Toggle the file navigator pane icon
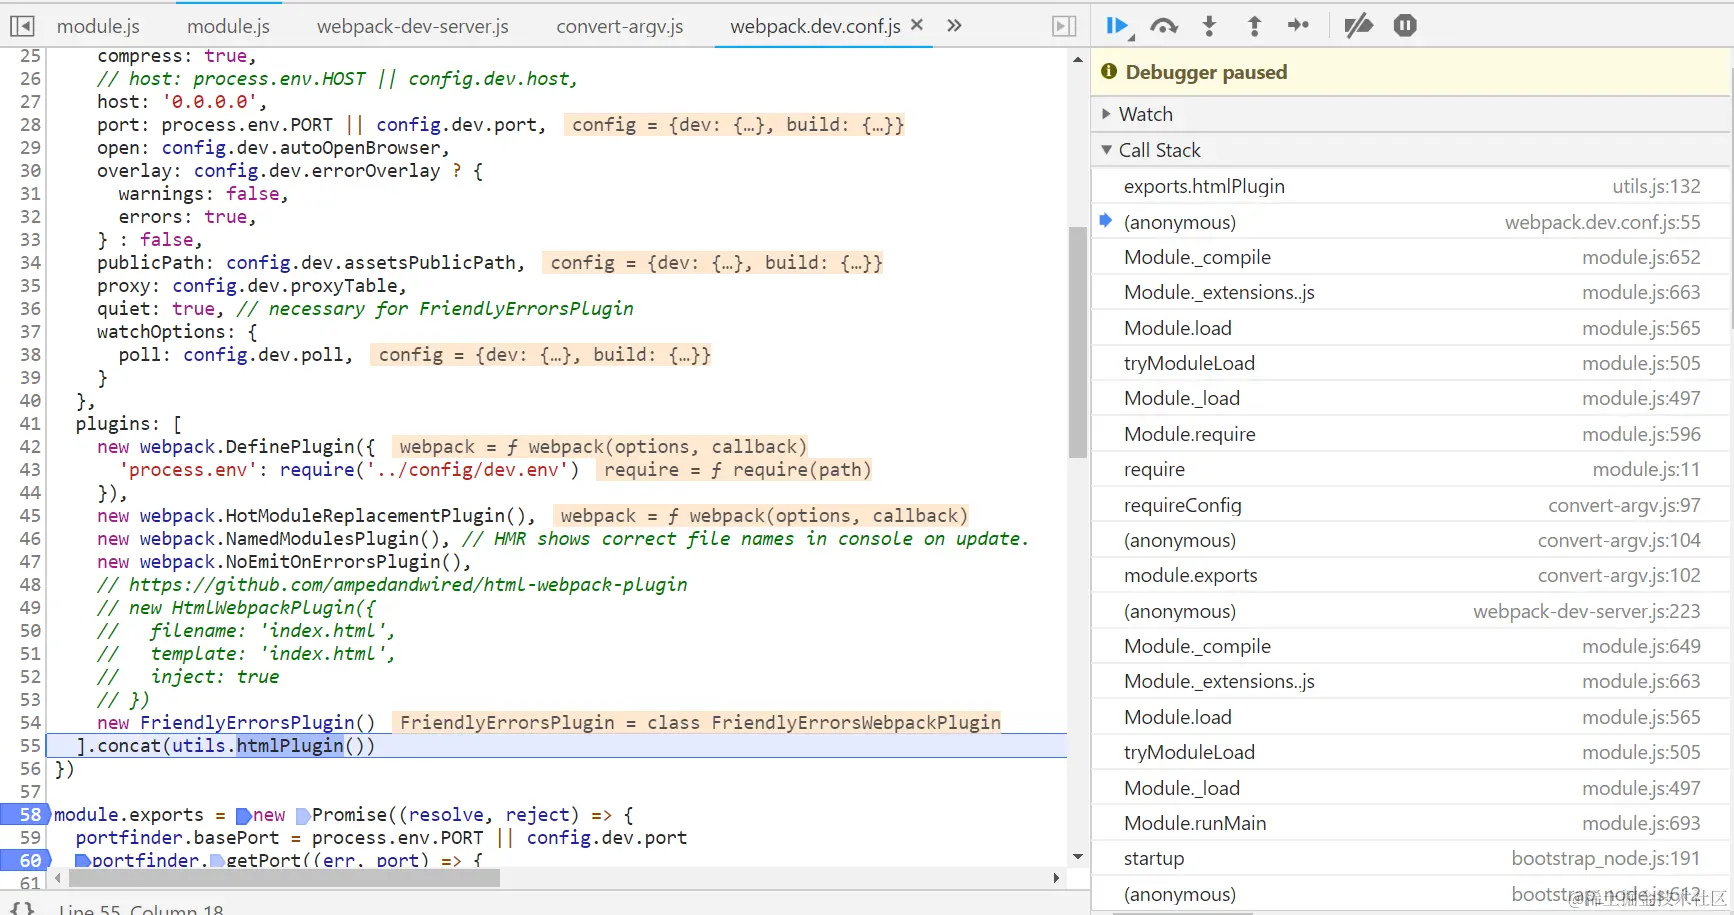The image size is (1734, 915). click(22, 26)
